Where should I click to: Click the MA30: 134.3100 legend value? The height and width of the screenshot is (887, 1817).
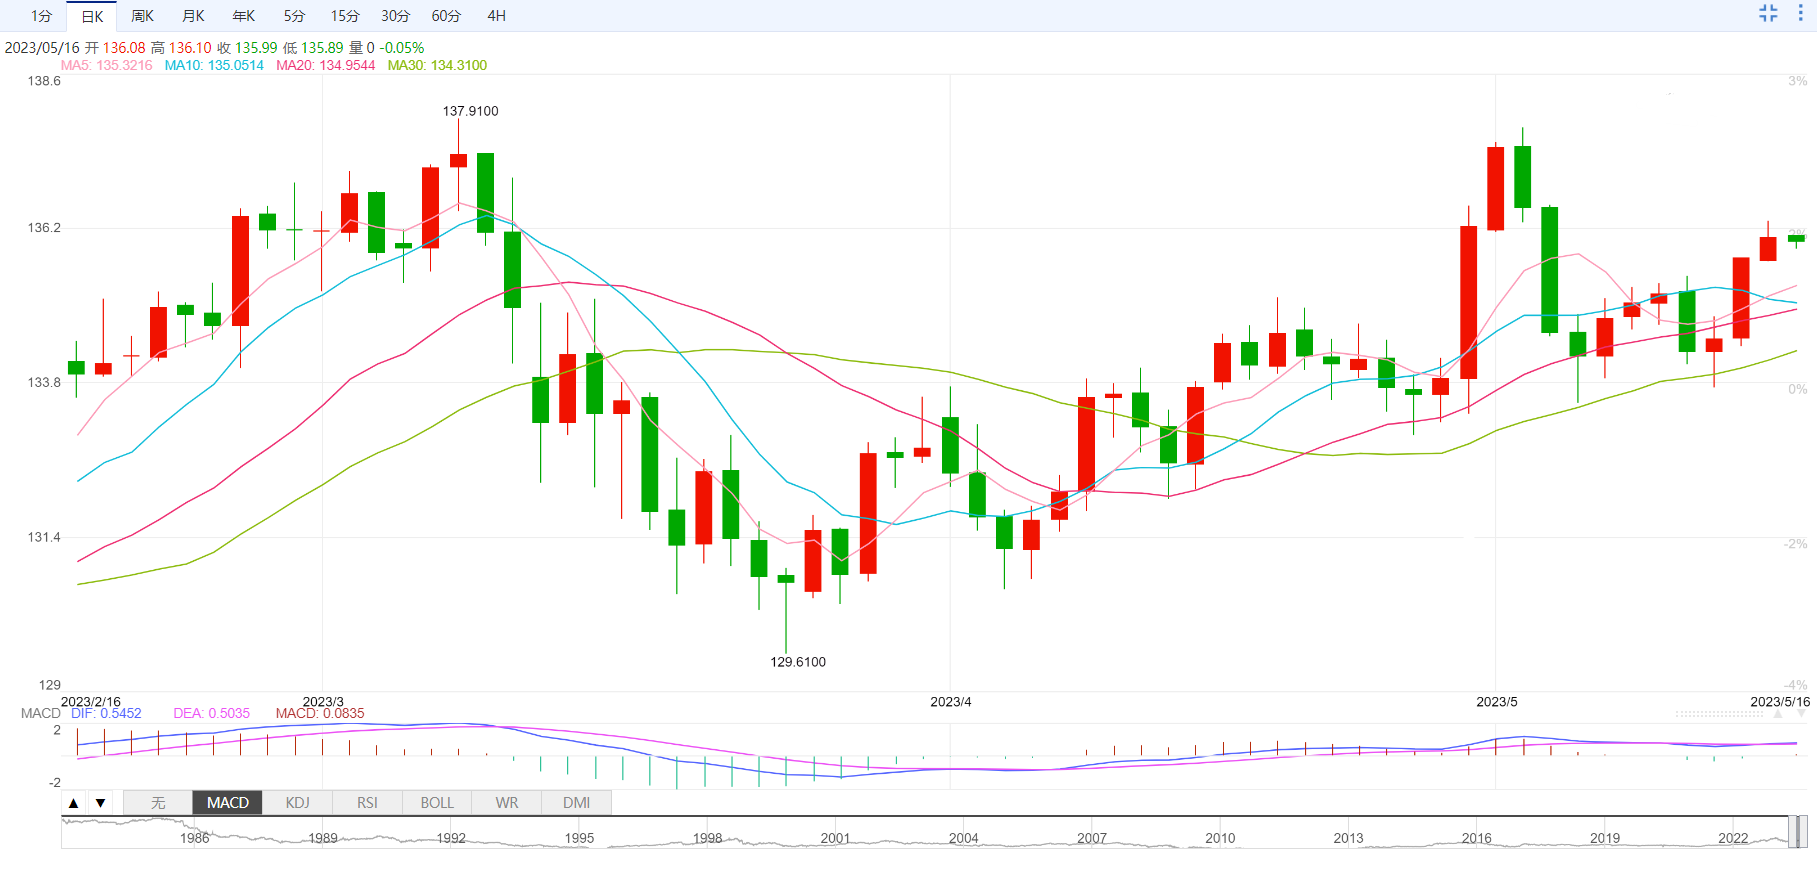(437, 65)
